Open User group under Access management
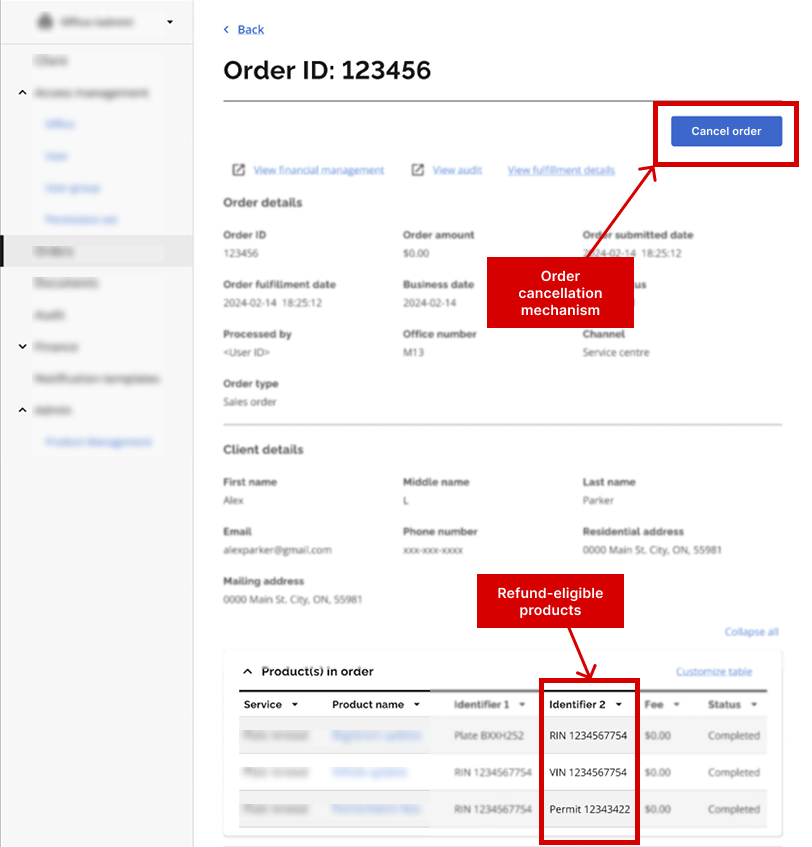 73,188
